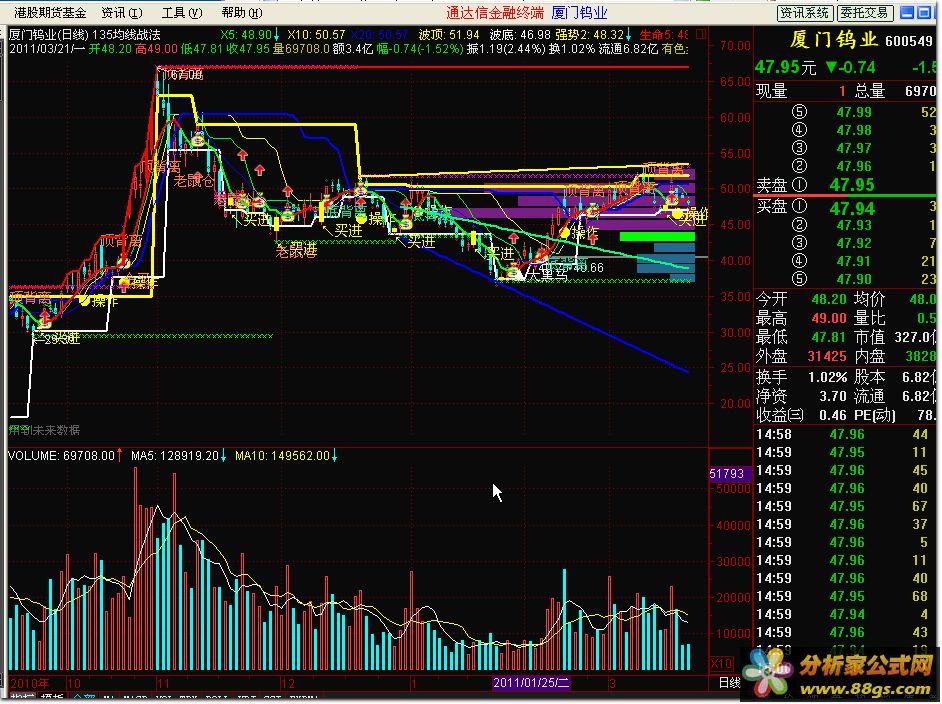Click the 14:59 trade row at 47.94 with volume 4

coord(845,614)
